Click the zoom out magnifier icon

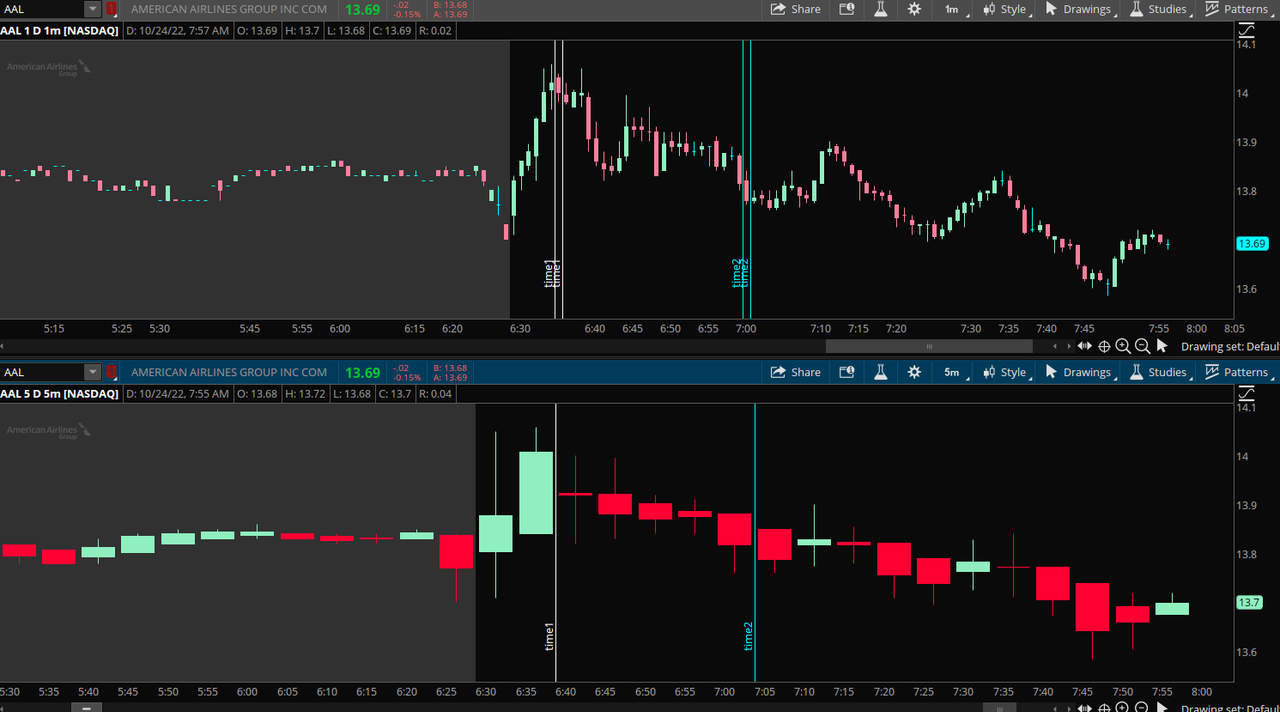pyautogui.click(x=1142, y=346)
